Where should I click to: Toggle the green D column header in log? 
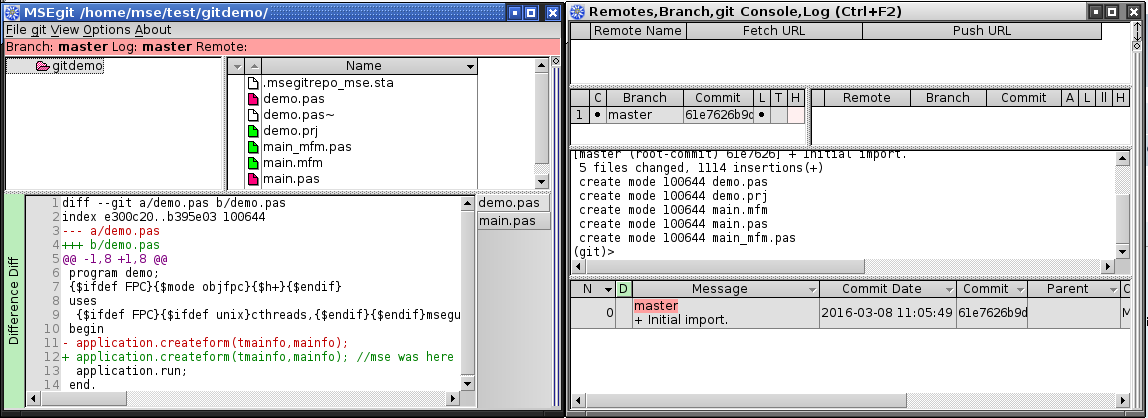coord(624,289)
